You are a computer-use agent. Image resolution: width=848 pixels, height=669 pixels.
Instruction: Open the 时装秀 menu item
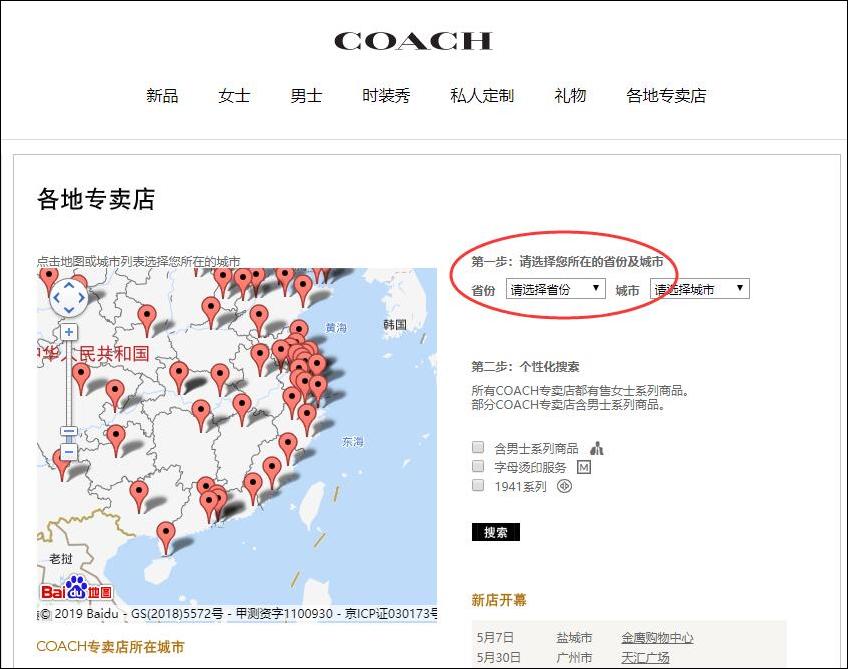click(386, 96)
